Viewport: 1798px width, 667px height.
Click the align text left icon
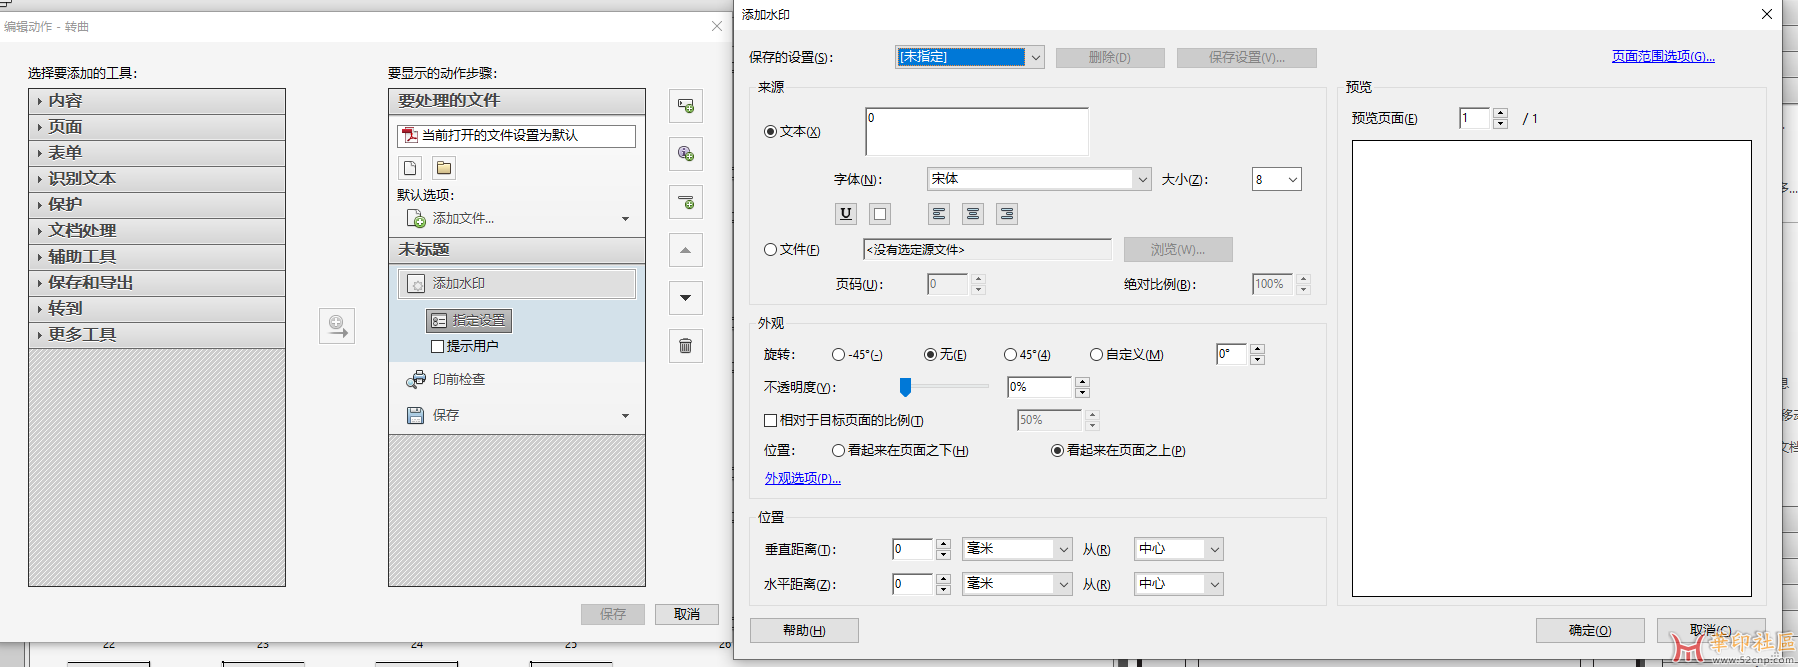click(x=938, y=213)
